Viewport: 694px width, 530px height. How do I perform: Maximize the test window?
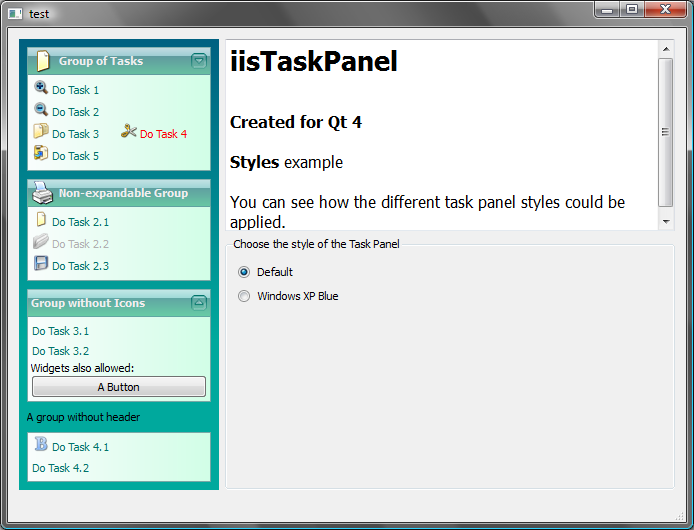632,9
